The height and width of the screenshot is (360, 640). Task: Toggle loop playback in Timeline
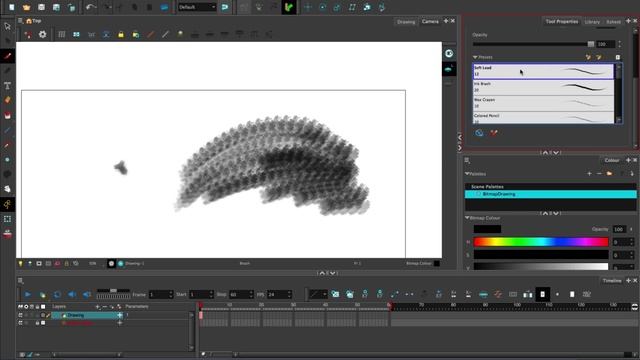pyautogui.click(x=58, y=294)
